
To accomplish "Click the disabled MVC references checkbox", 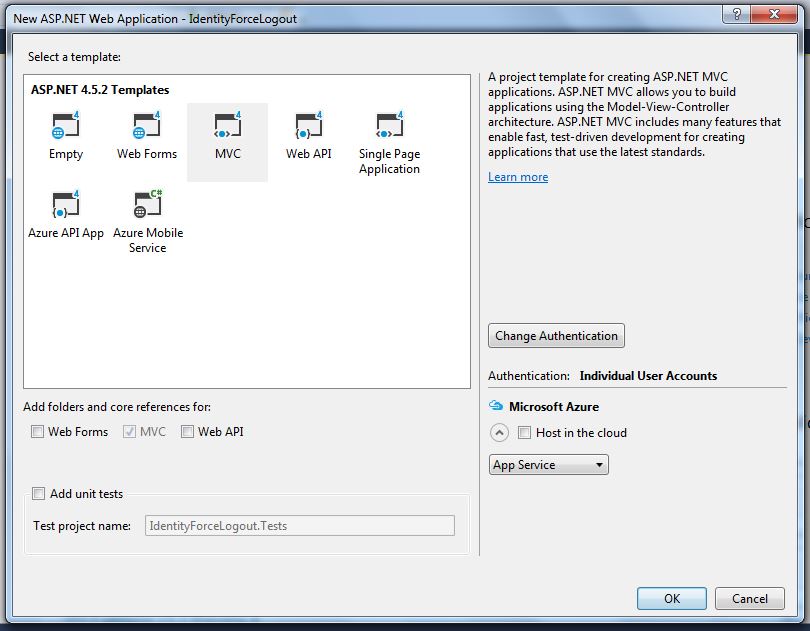I will (129, 432).
